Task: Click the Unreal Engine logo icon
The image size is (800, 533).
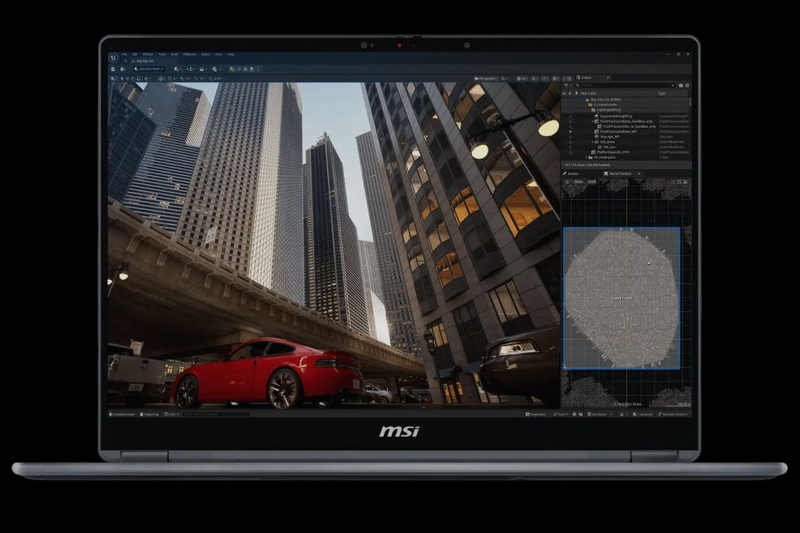Action: point(113,58)
